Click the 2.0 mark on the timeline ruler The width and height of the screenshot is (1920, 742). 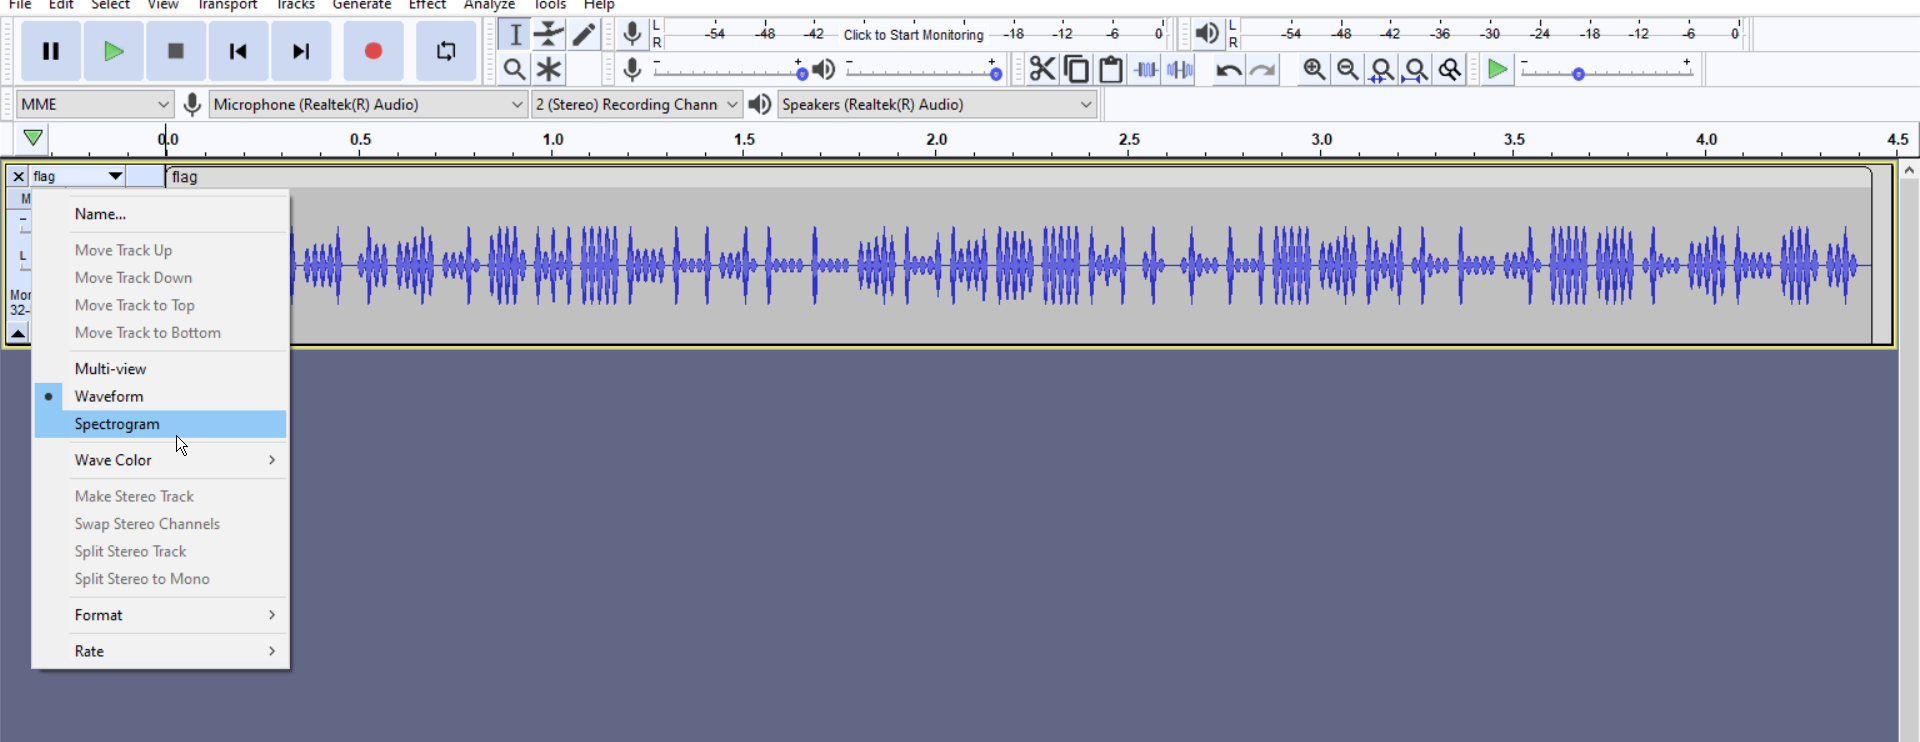937,139
